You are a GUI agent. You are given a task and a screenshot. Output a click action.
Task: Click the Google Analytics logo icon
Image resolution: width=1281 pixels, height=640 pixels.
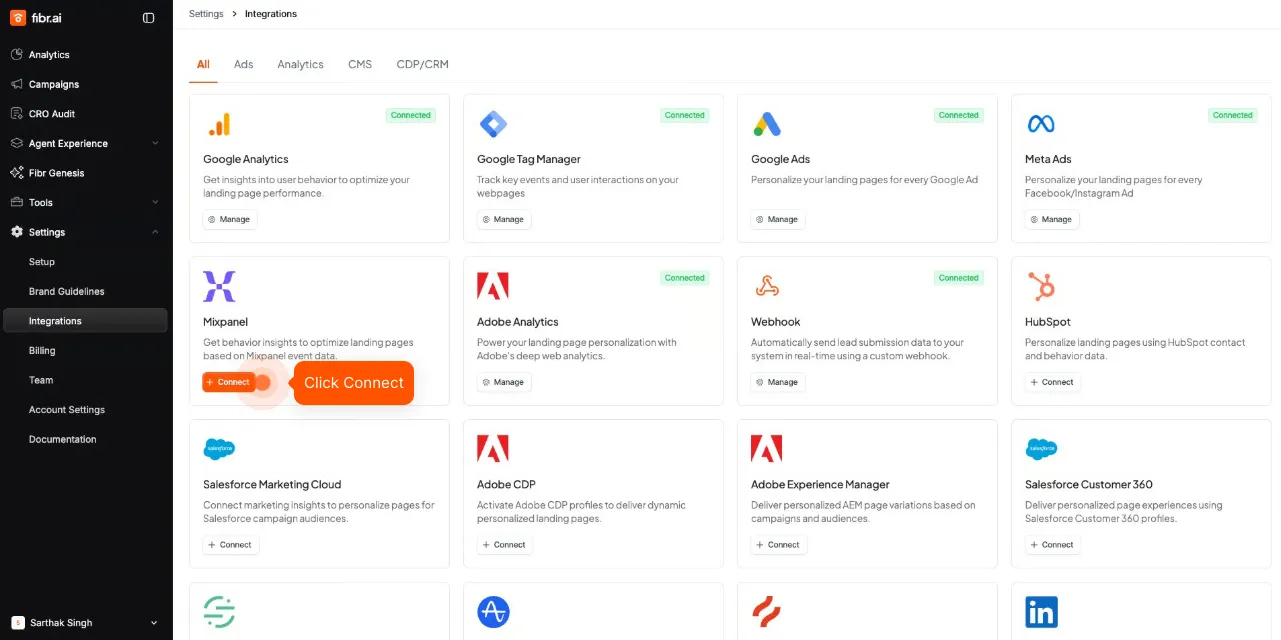point(219,124)
